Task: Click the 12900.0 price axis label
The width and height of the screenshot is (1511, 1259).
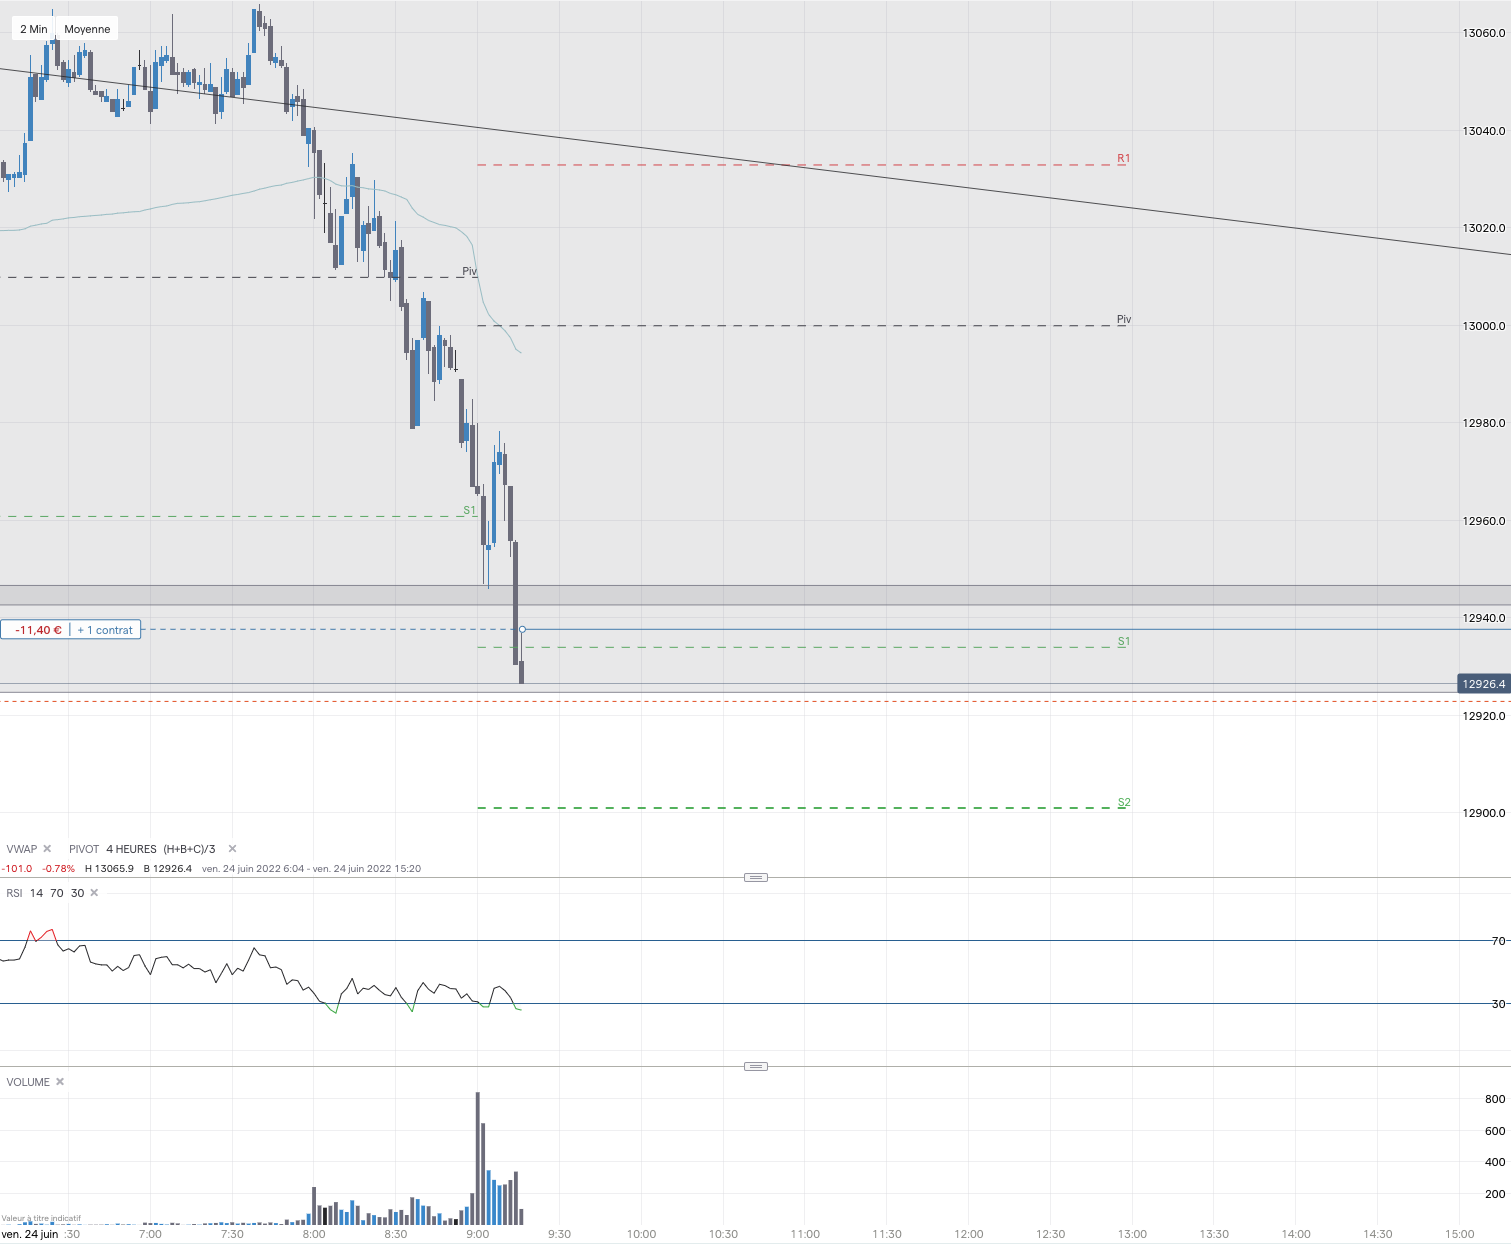Action: (1483, 813)
